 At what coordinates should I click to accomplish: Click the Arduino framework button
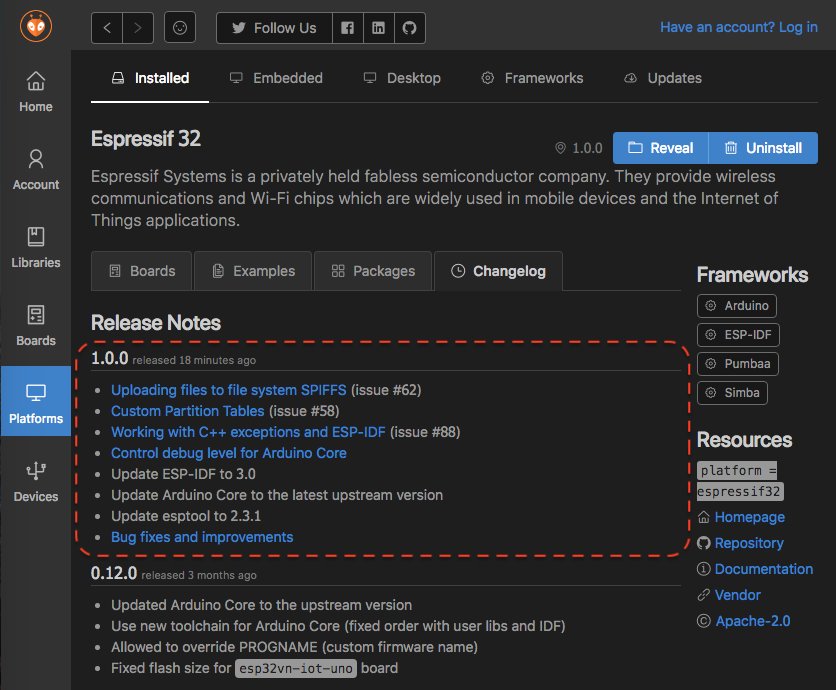[737, 306]
